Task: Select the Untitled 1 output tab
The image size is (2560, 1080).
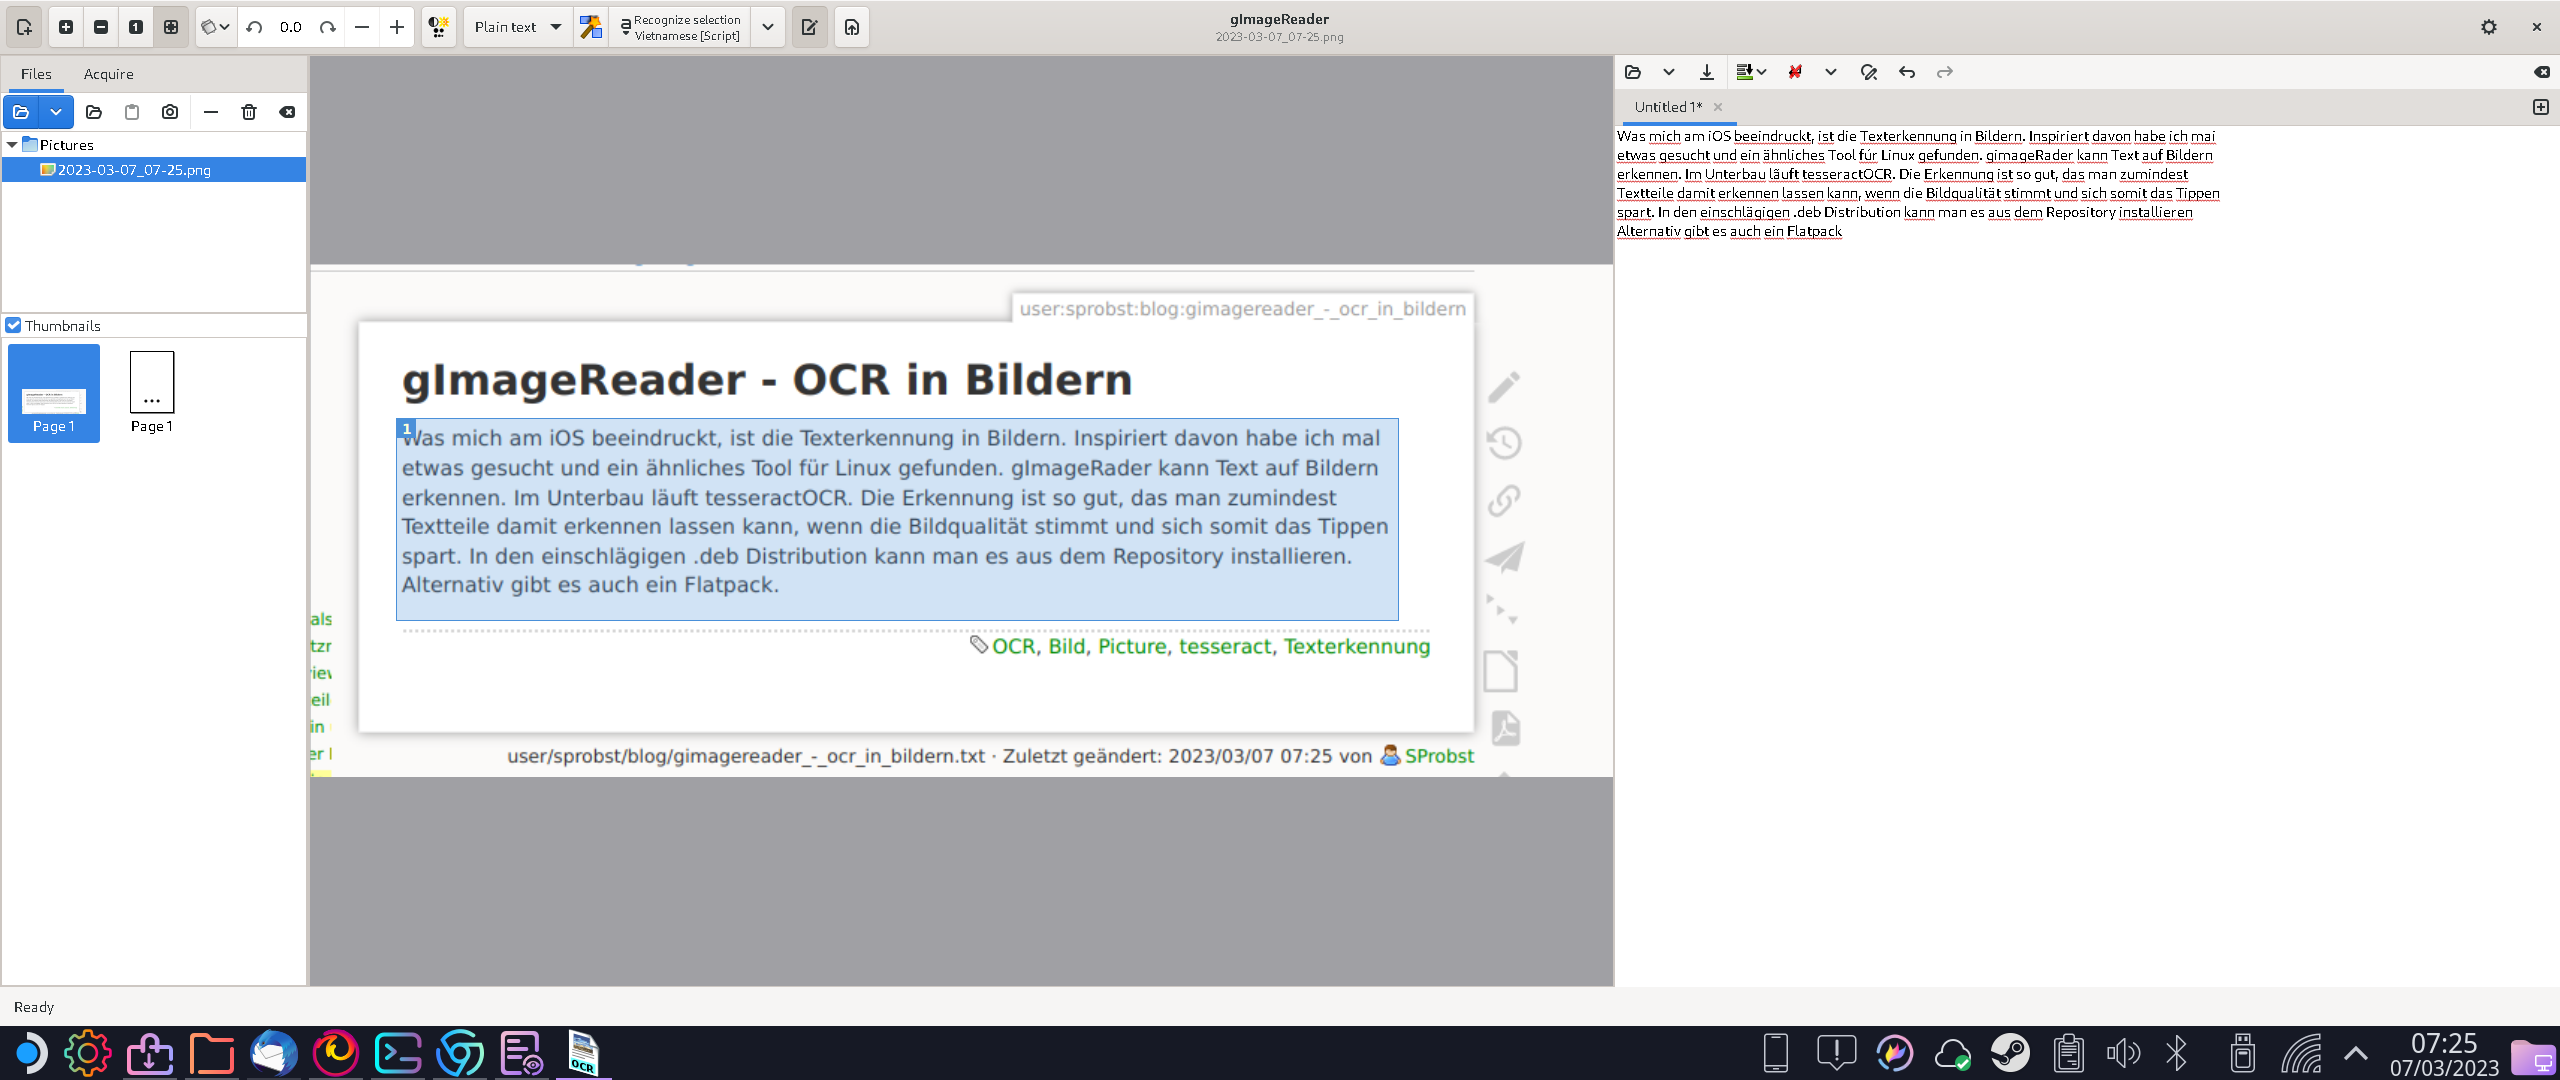Action: tap(1667, 107)
